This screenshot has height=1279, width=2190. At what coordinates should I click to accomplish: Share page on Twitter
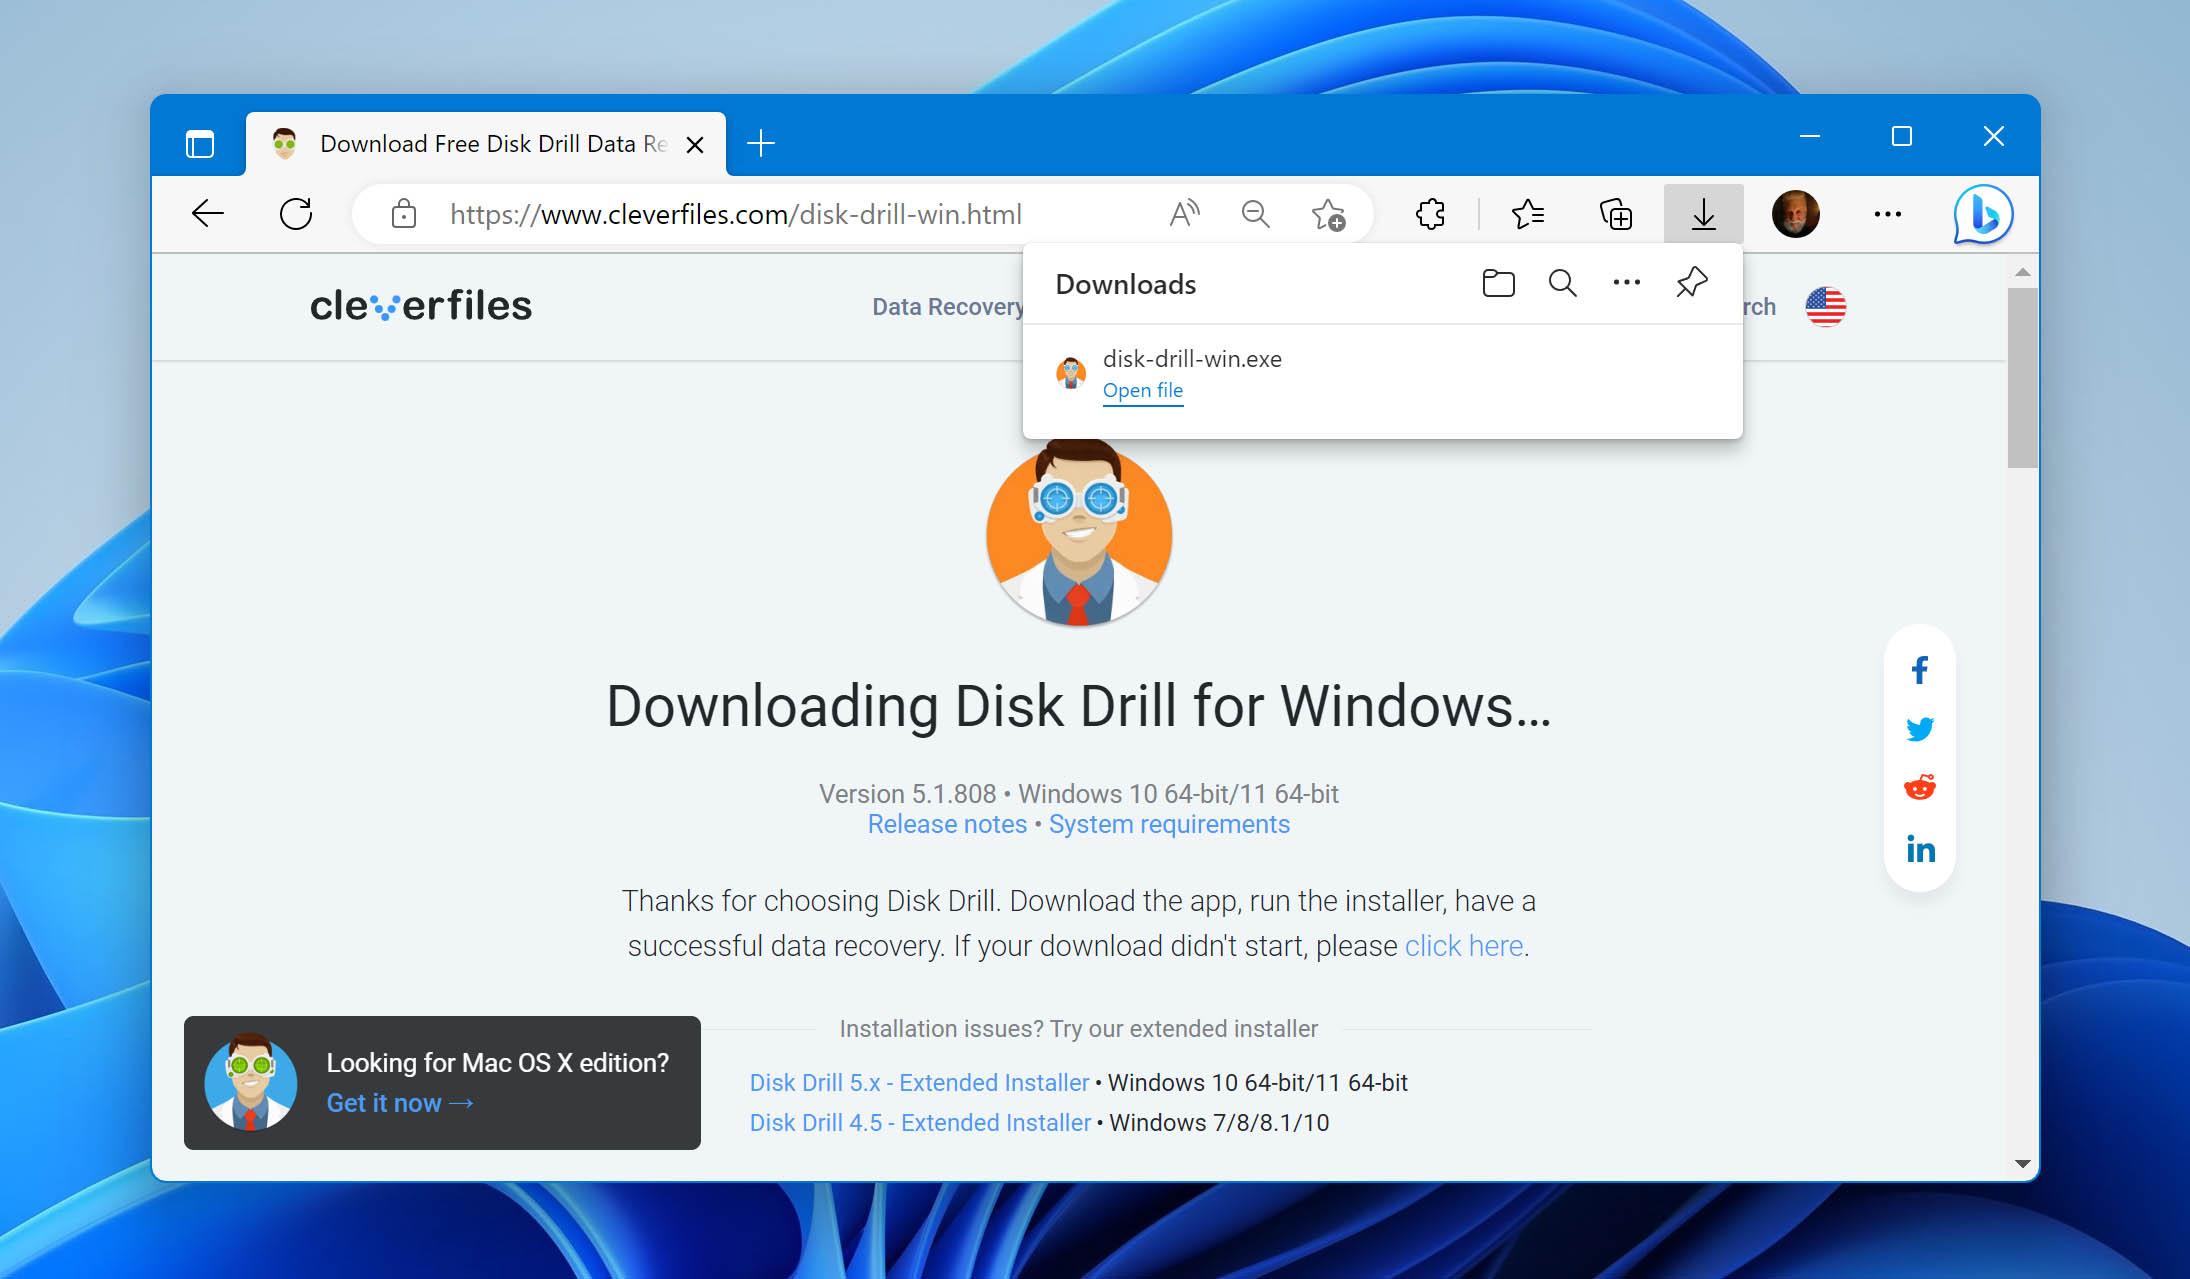(1919, 729)
